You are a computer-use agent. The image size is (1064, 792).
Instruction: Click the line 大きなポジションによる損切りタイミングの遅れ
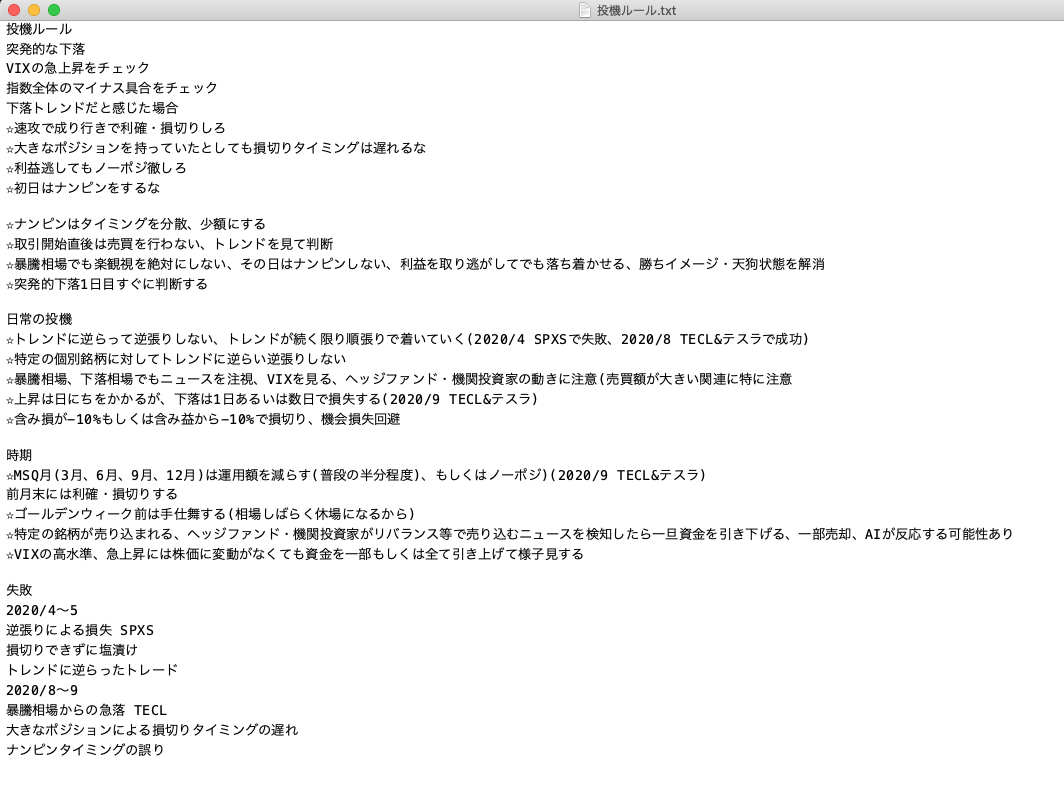pos(152,730)
